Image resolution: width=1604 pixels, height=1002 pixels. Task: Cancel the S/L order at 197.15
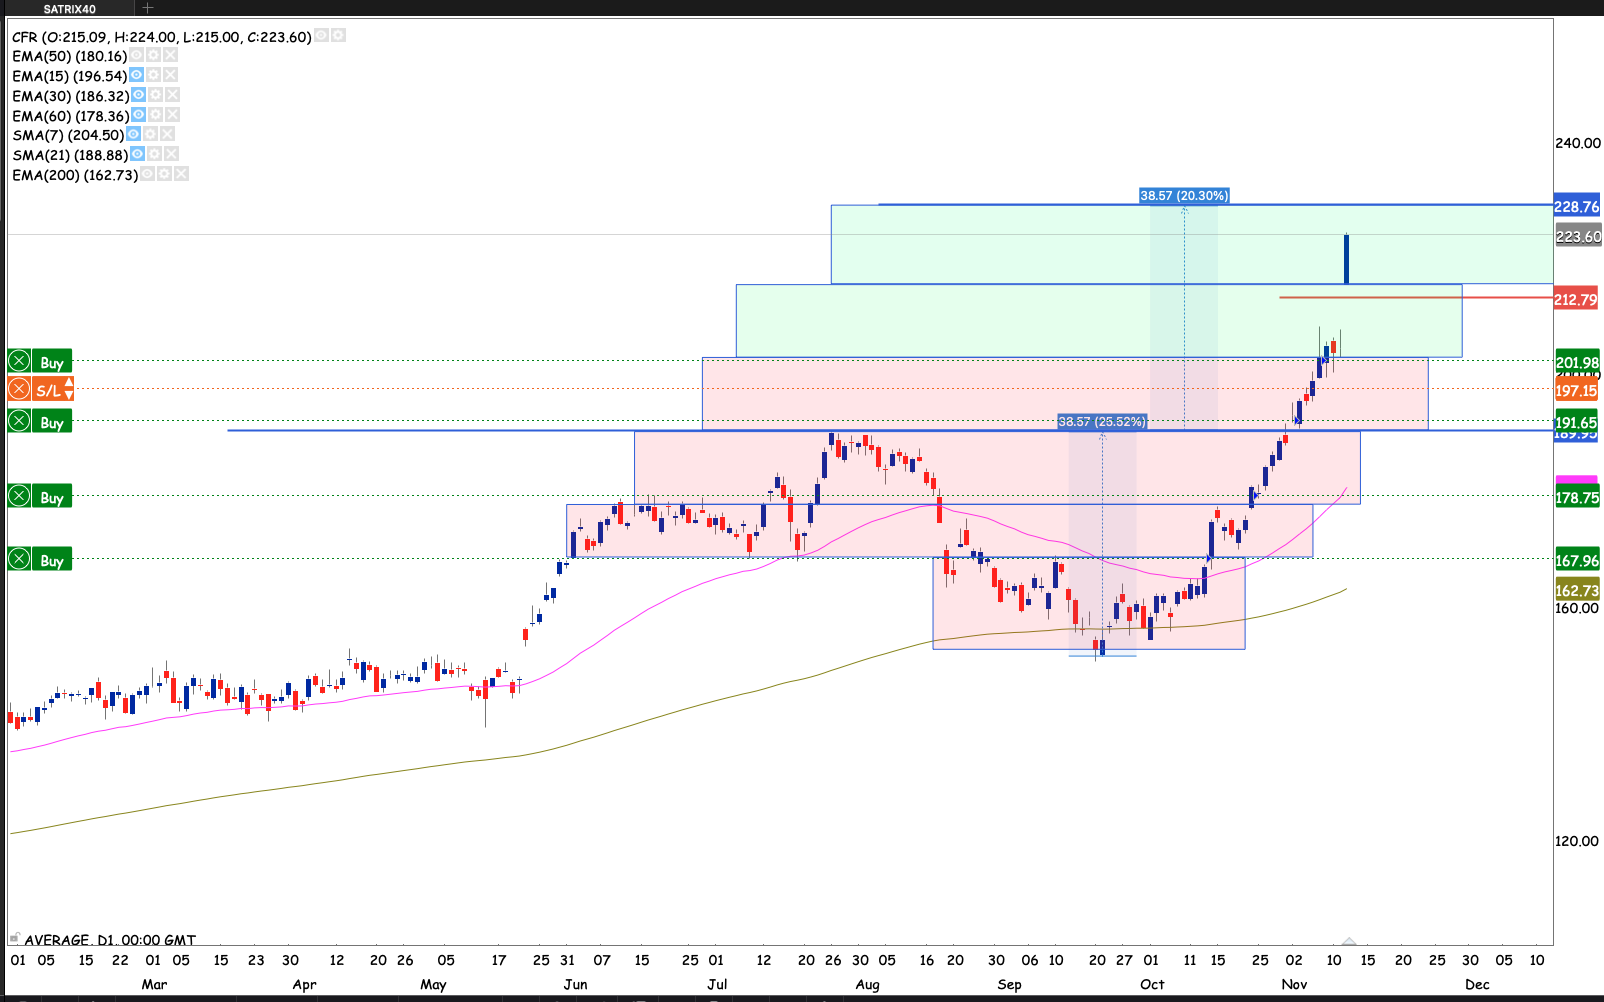[x=19, y=389]
